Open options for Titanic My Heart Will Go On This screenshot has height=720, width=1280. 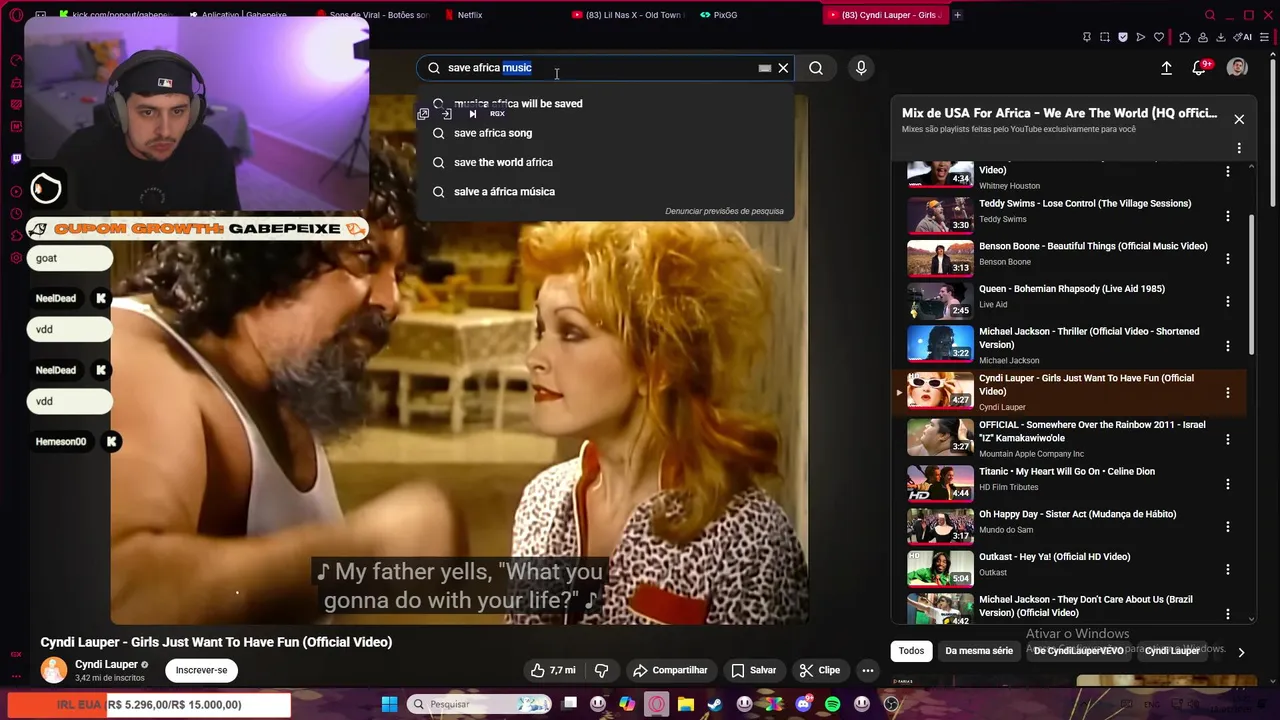coord(1228,484)
